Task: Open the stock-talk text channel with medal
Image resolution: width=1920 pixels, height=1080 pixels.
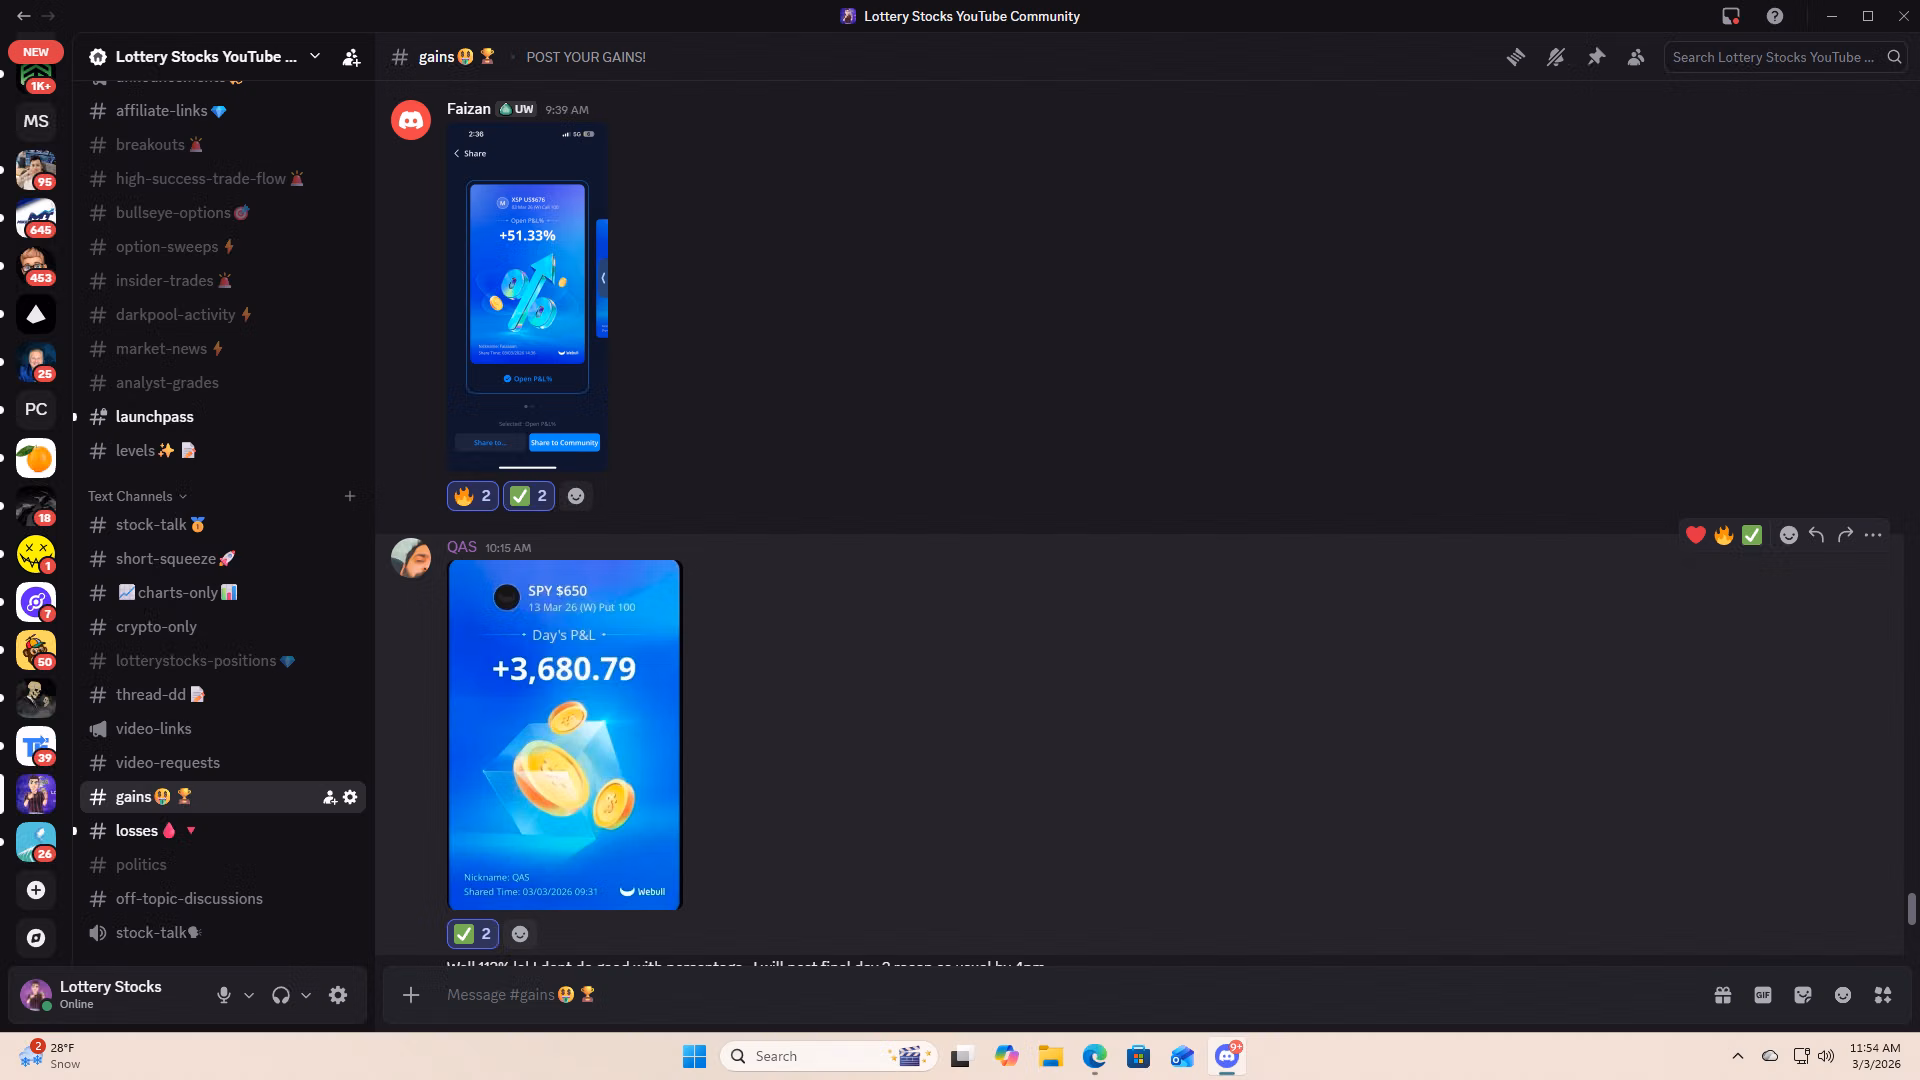Action: pyautogui.click(x=222, y=525)
